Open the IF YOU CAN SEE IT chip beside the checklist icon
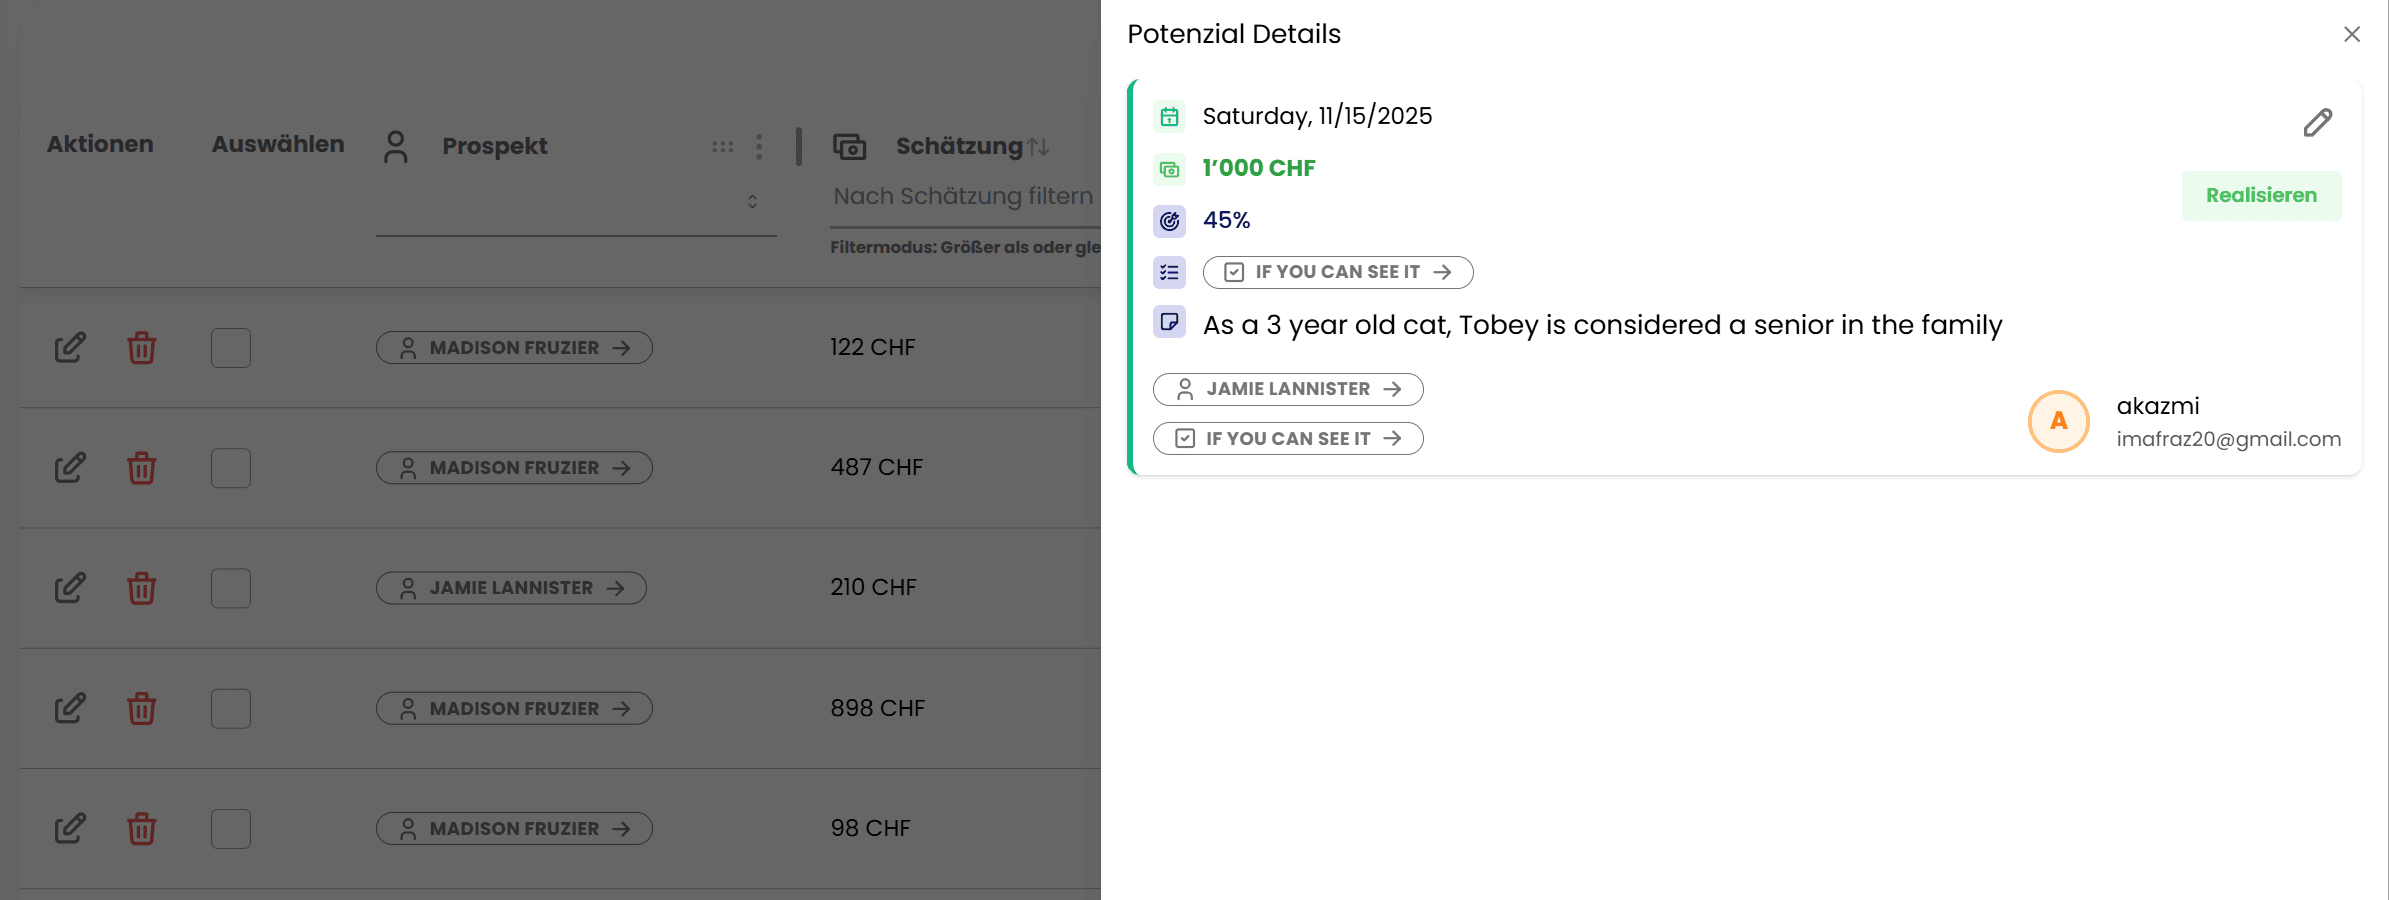Screen dimensions: 2389x900 1337,272
